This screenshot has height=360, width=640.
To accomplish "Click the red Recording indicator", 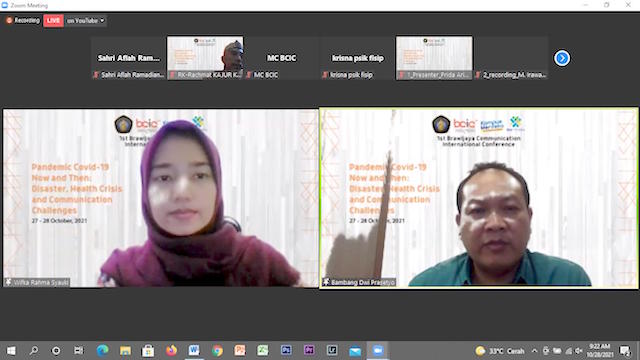I will 23,20.
